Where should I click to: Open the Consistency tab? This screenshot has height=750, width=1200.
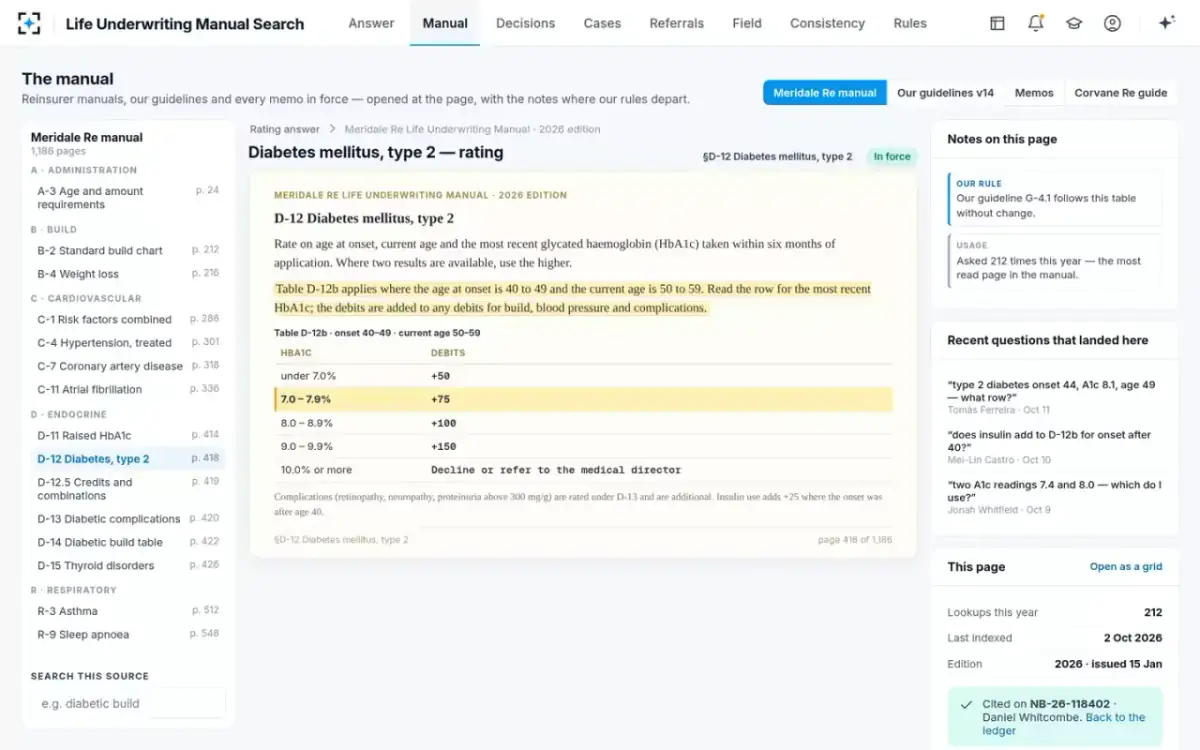(827, 23)
